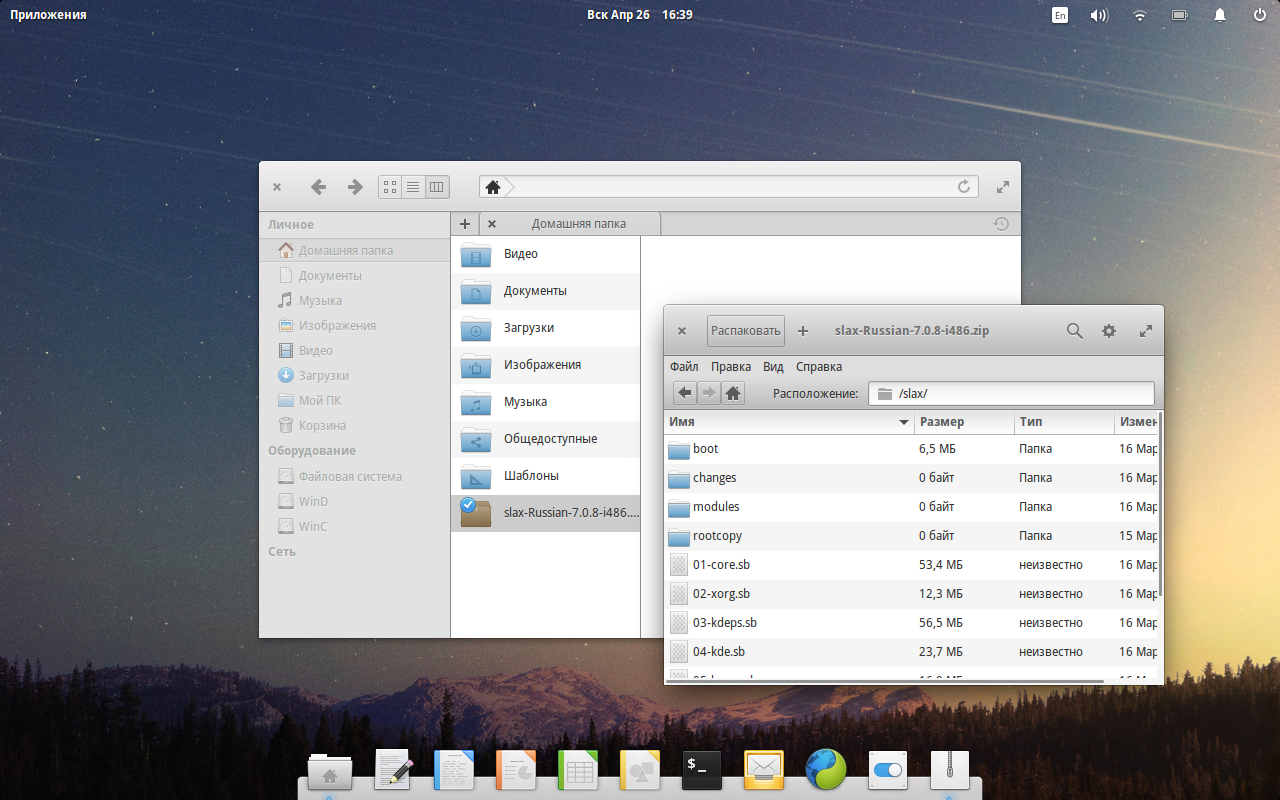Viewport: 1280px width, 800px height.
Task: Open the Файл menu
Action: pyautogui.click(x=684, y=367)
